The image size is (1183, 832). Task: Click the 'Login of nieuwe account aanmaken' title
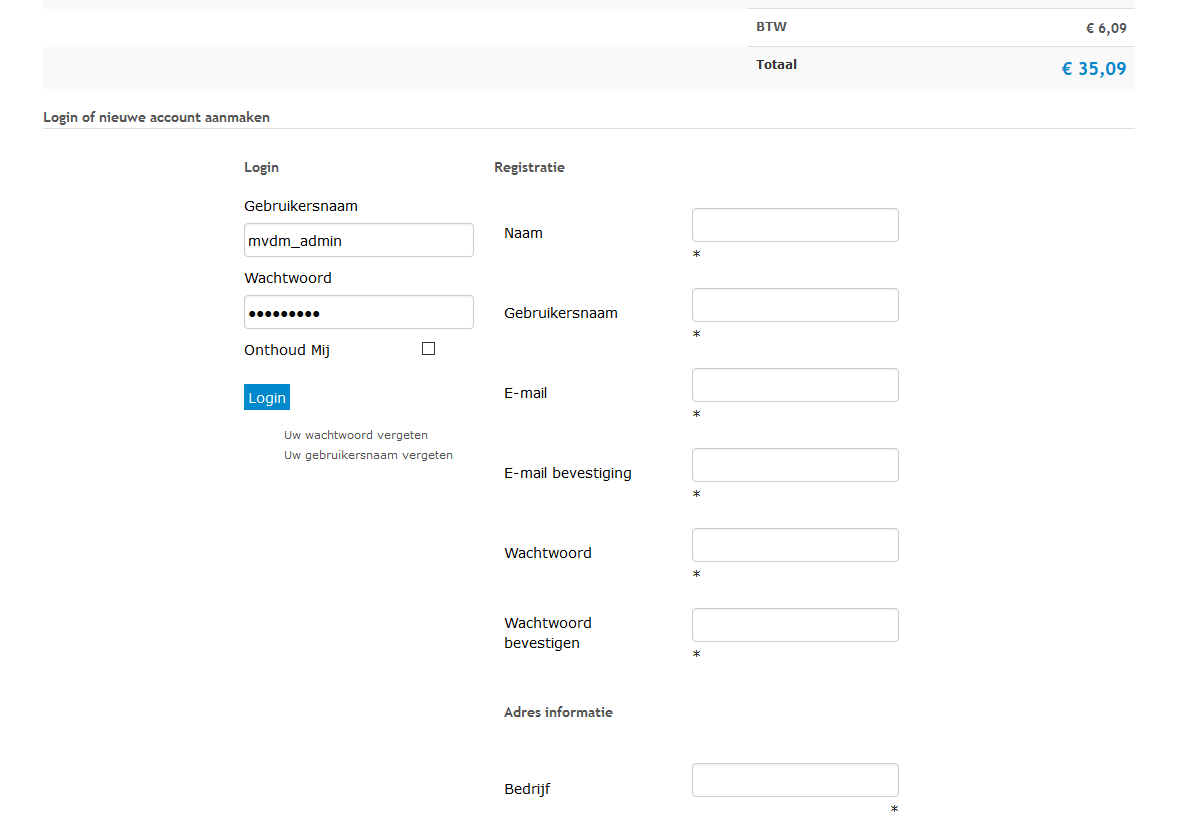(x=156, y=117)
